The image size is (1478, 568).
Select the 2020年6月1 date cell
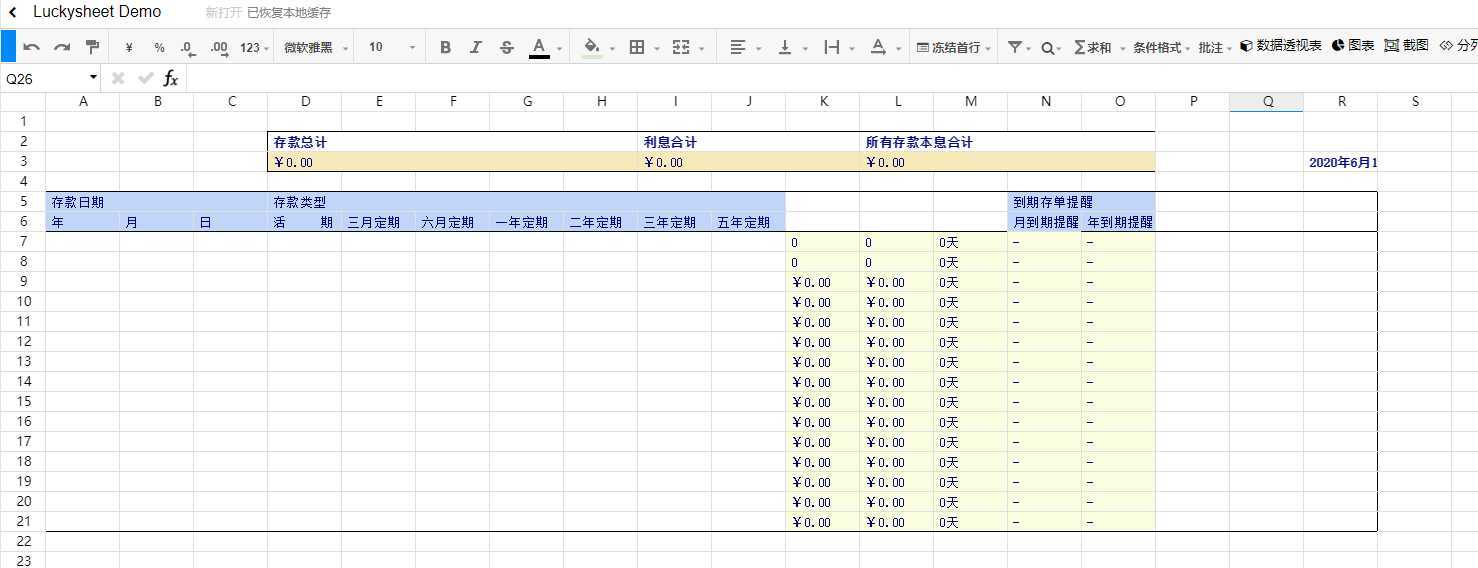click(1341, 162)
